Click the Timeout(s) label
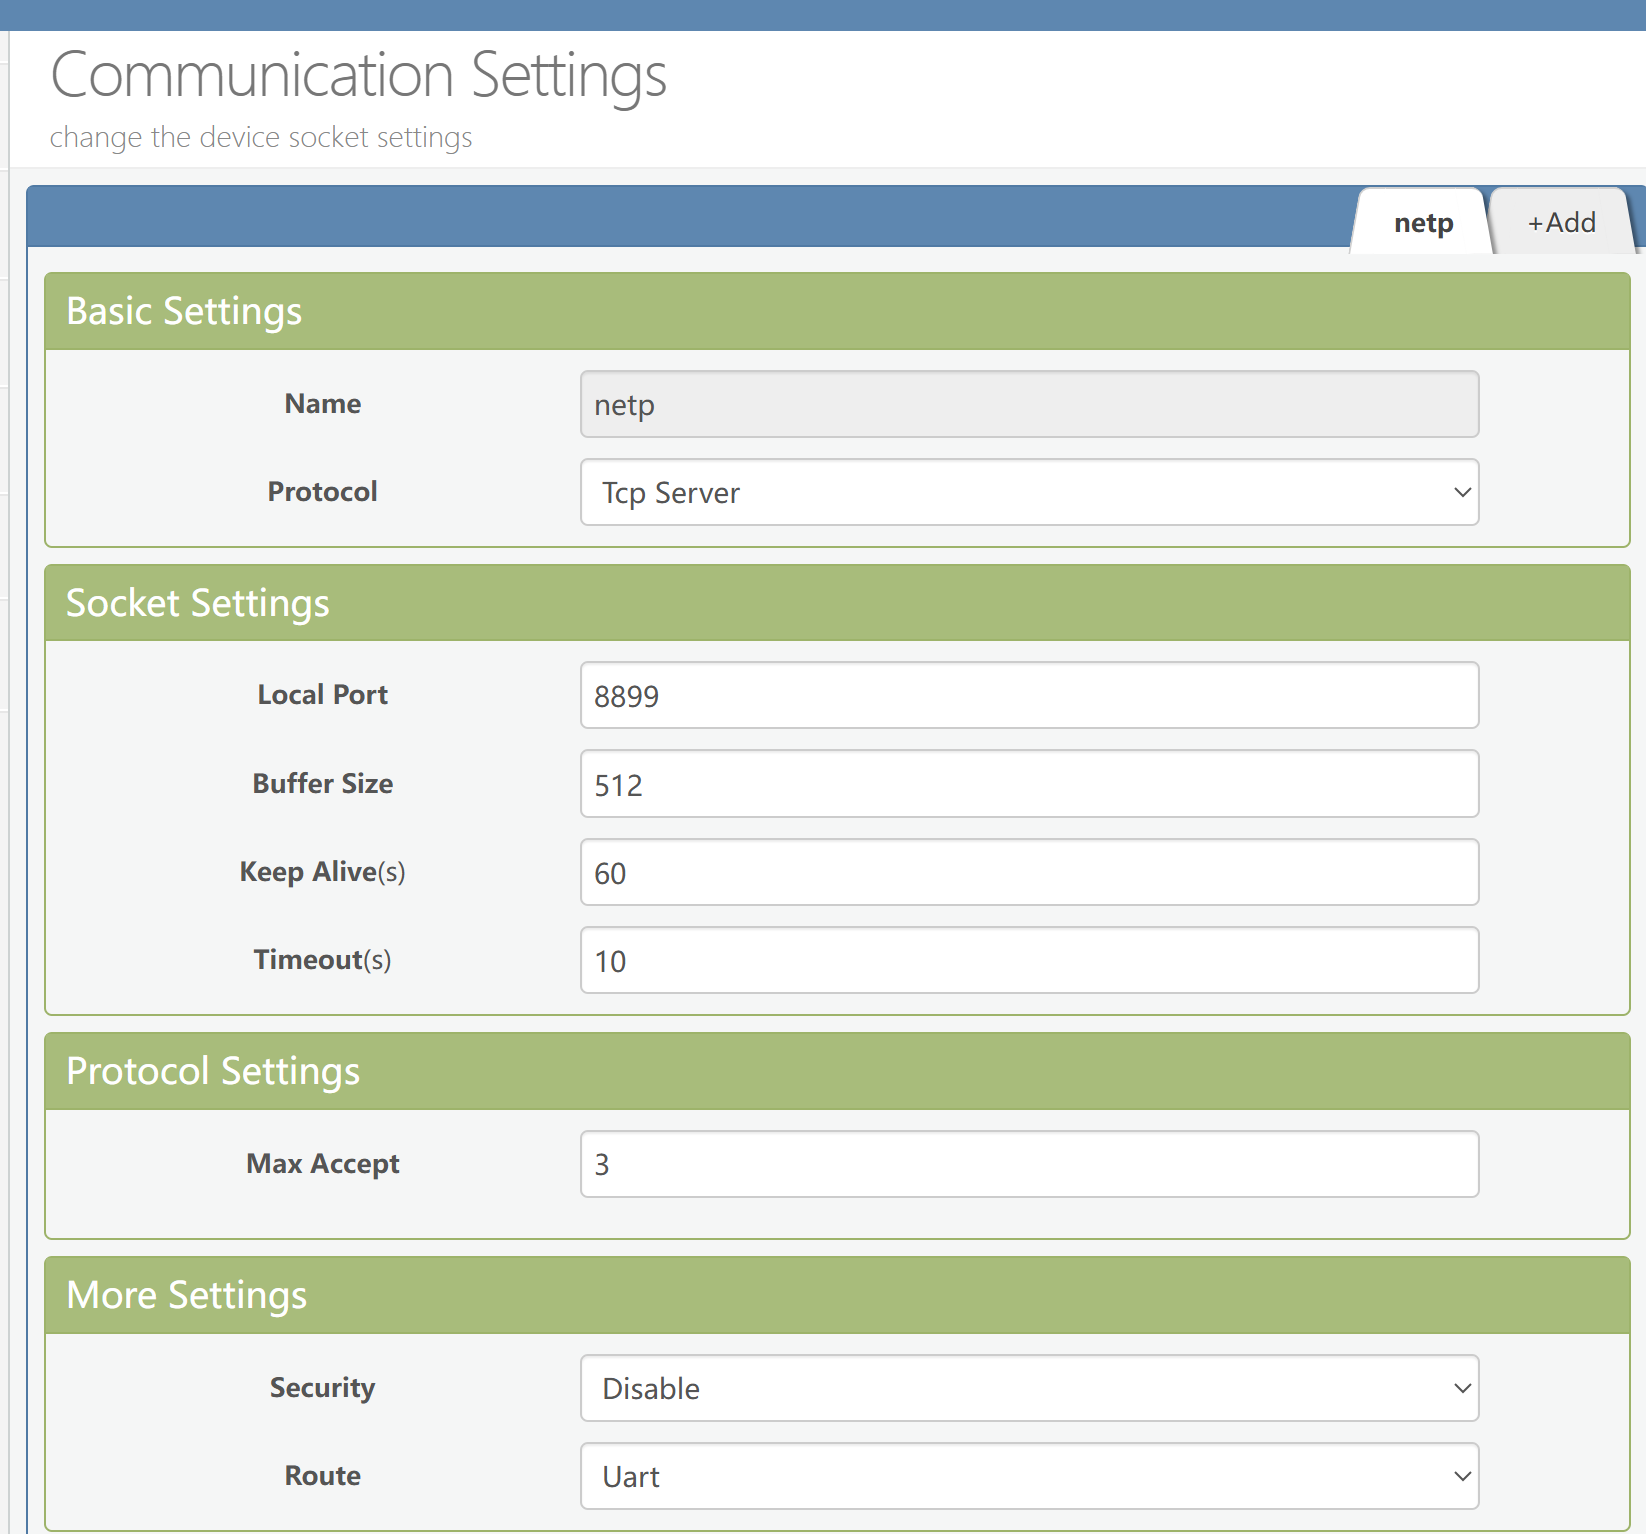The height and width of the screenshot is (1534, 1646). tap(322, 960)
